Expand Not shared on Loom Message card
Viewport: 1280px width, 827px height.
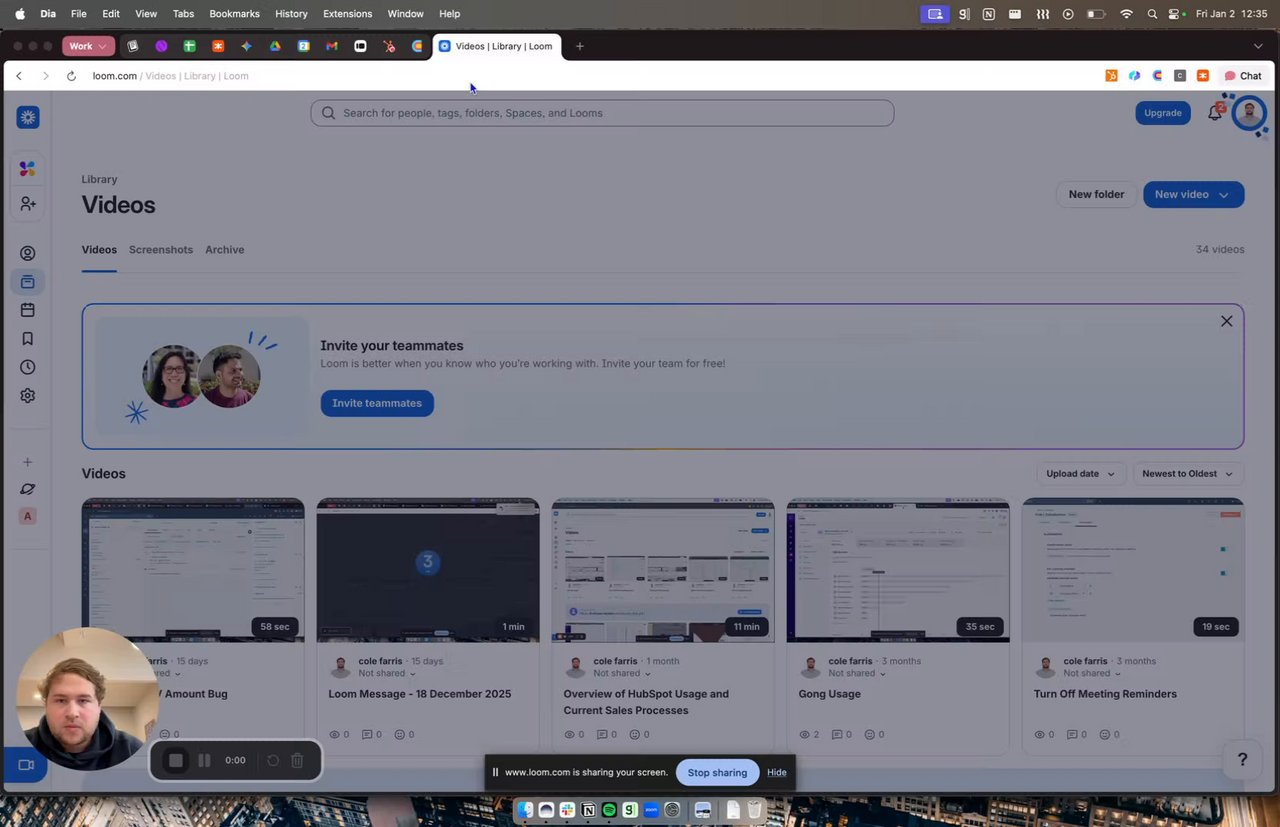tap(387, 674)
